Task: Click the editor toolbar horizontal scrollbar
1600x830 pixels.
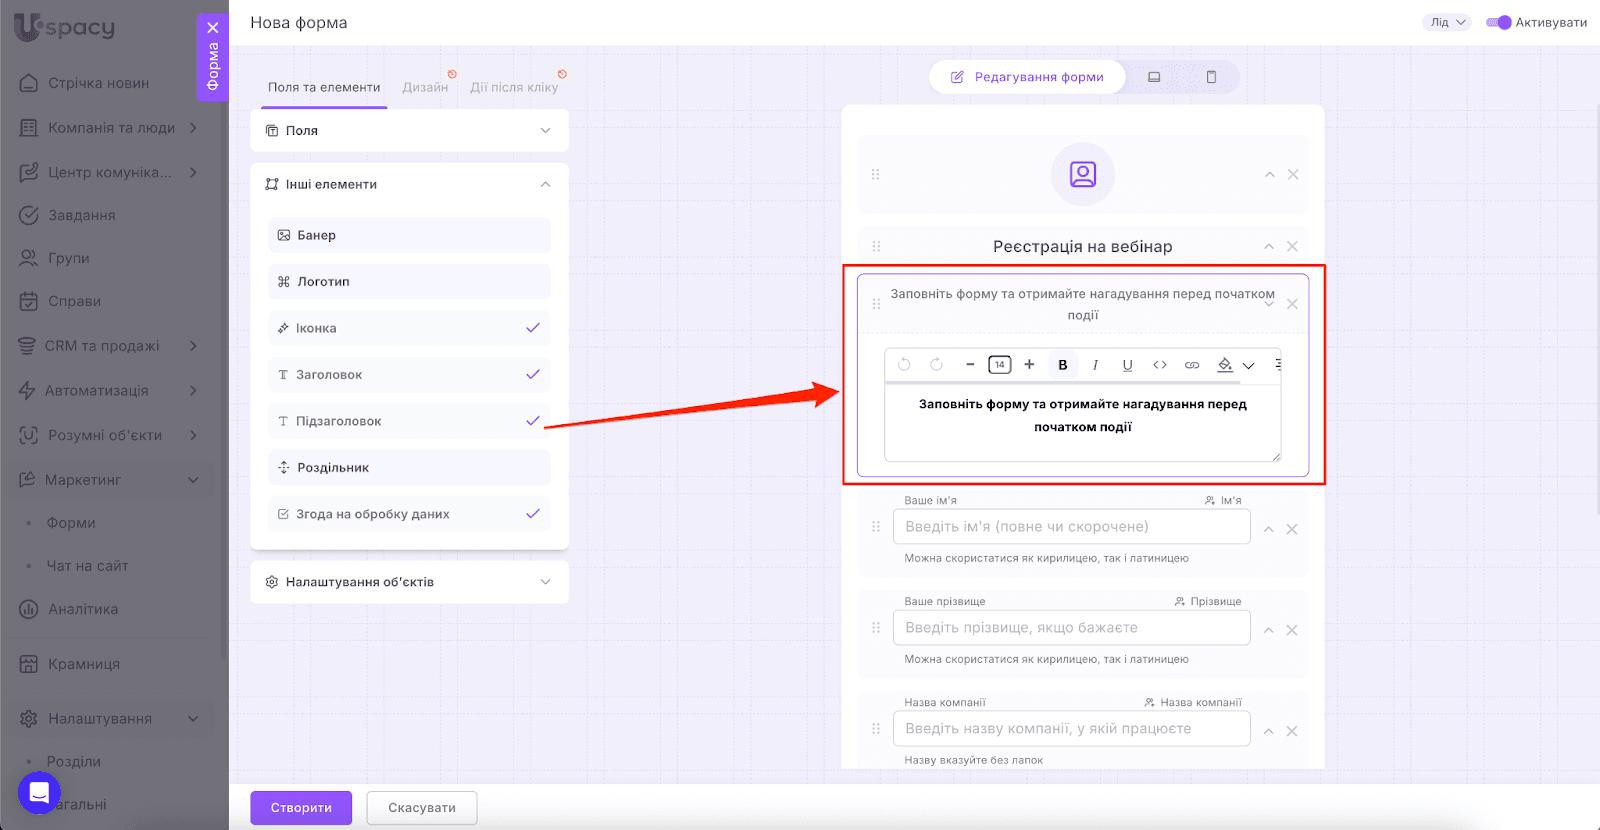Action: click(1062, 382)
